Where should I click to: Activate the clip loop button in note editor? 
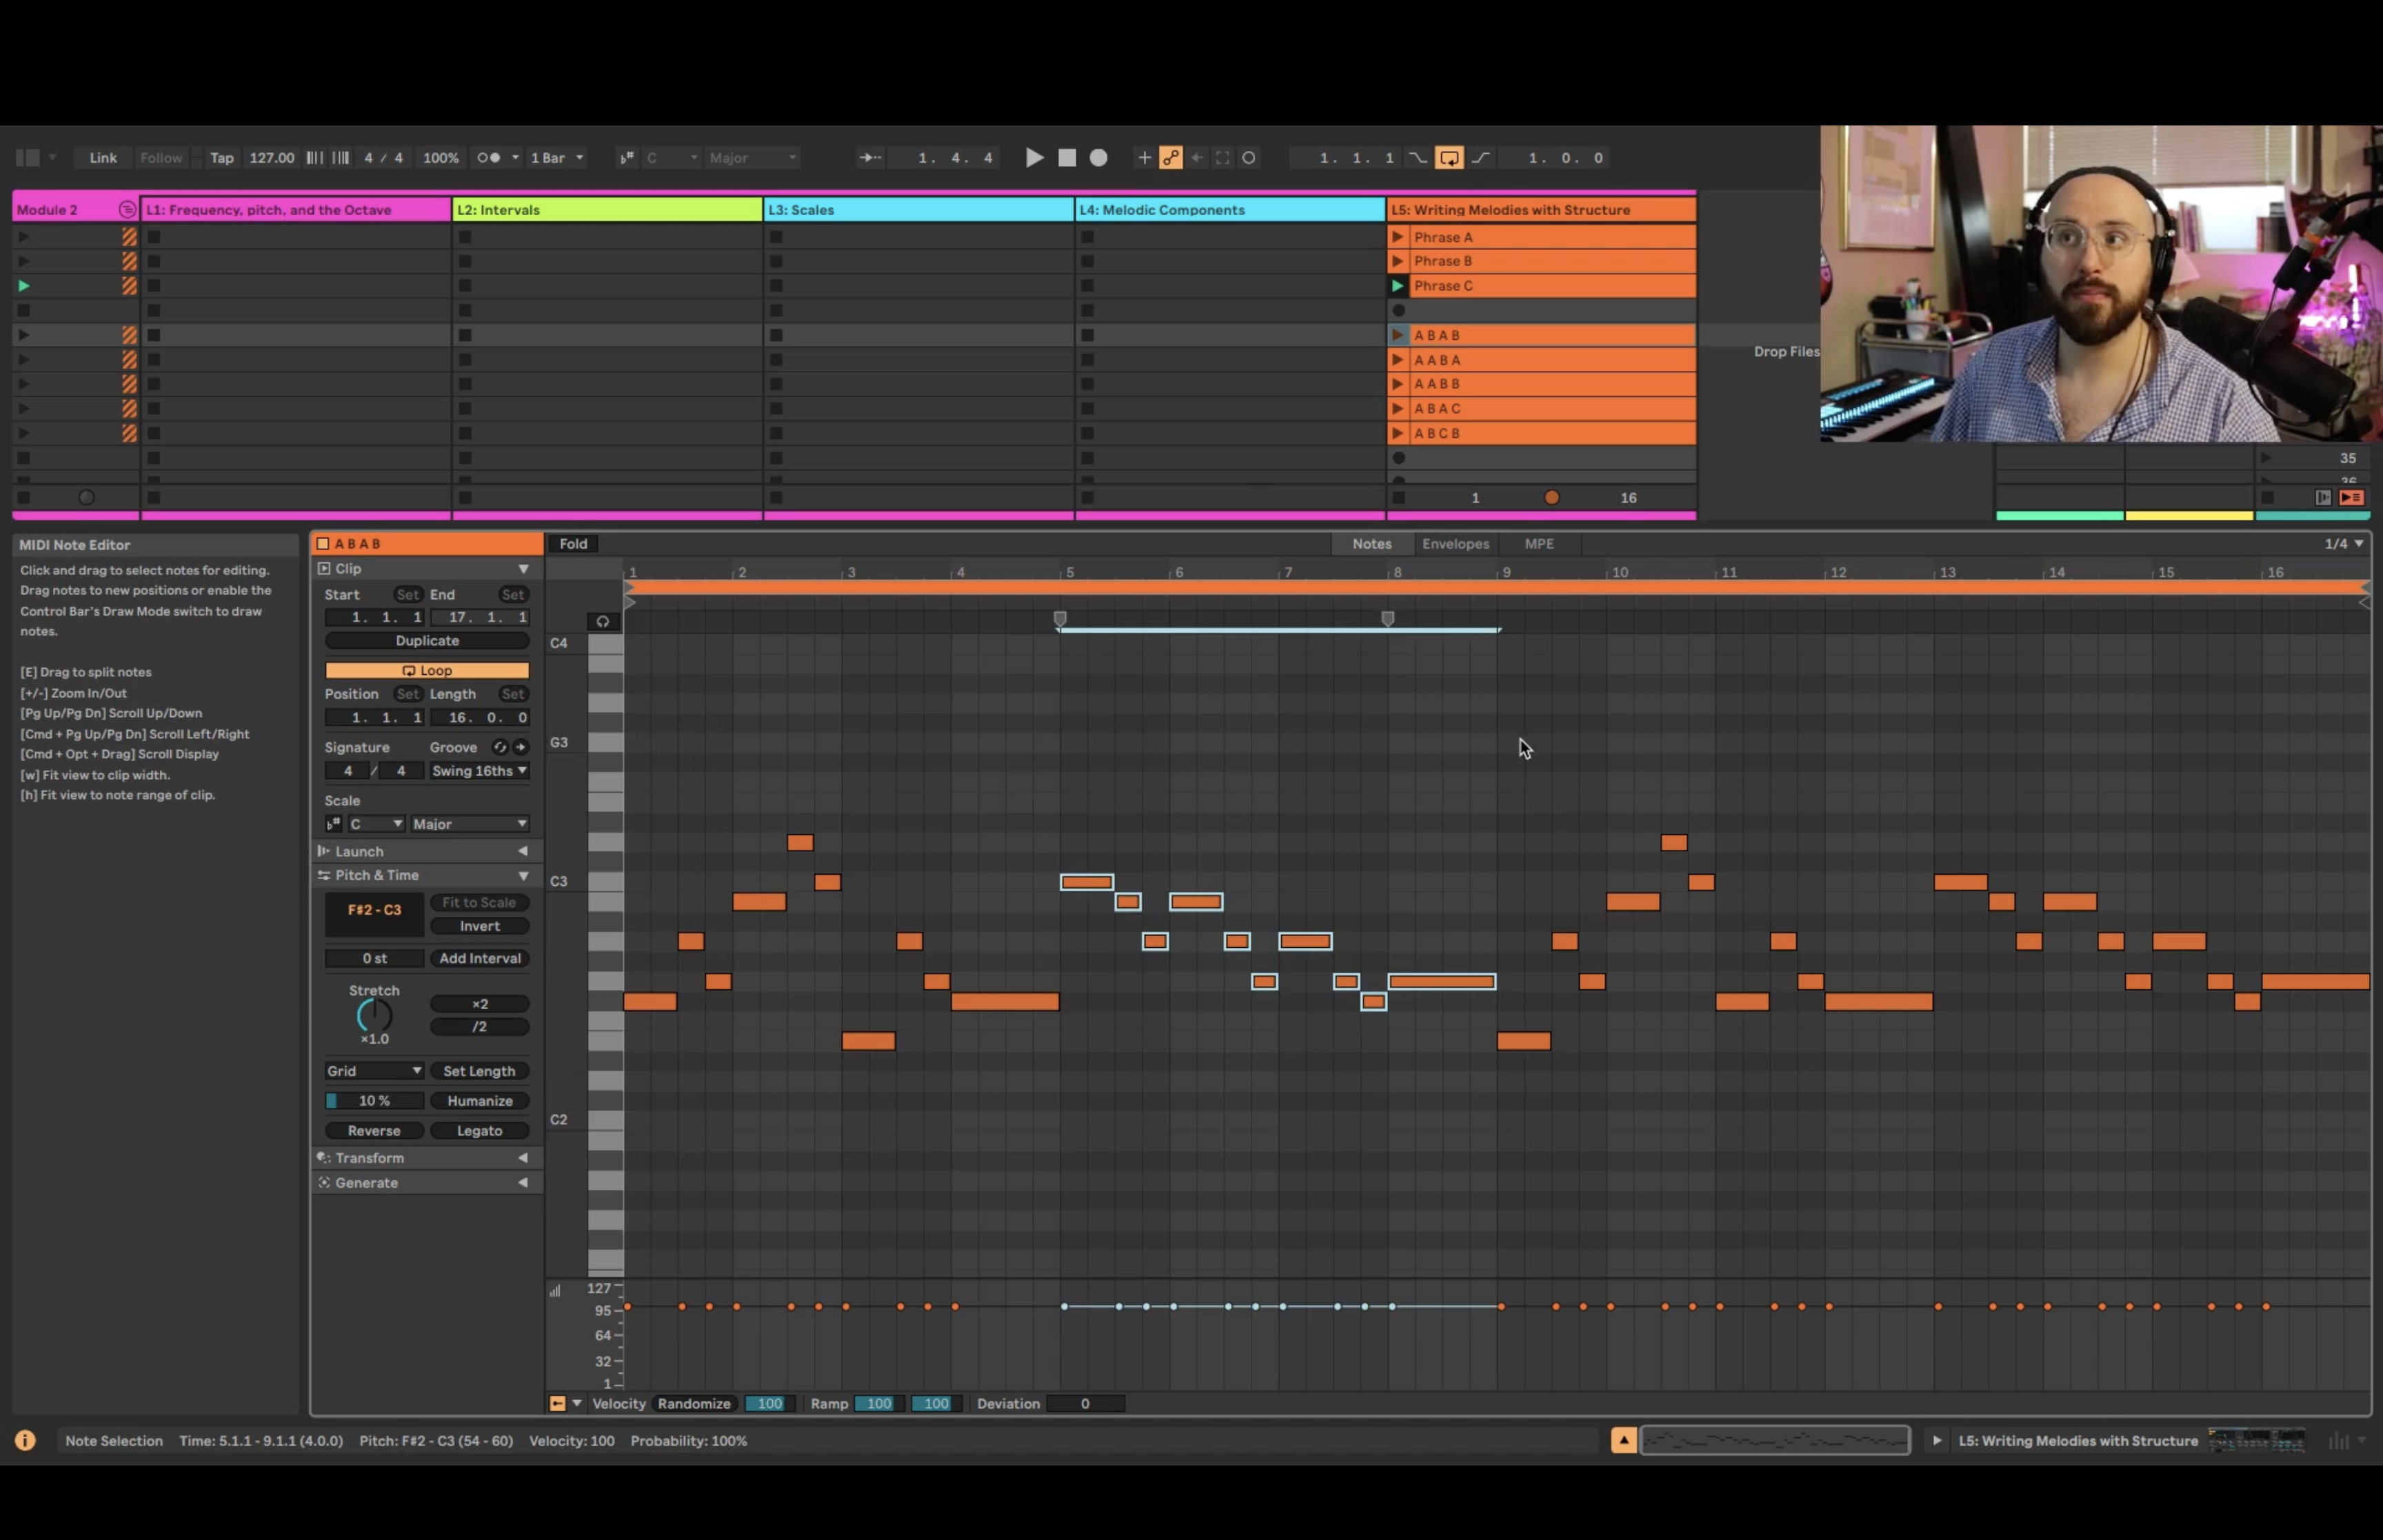(603, 622)
